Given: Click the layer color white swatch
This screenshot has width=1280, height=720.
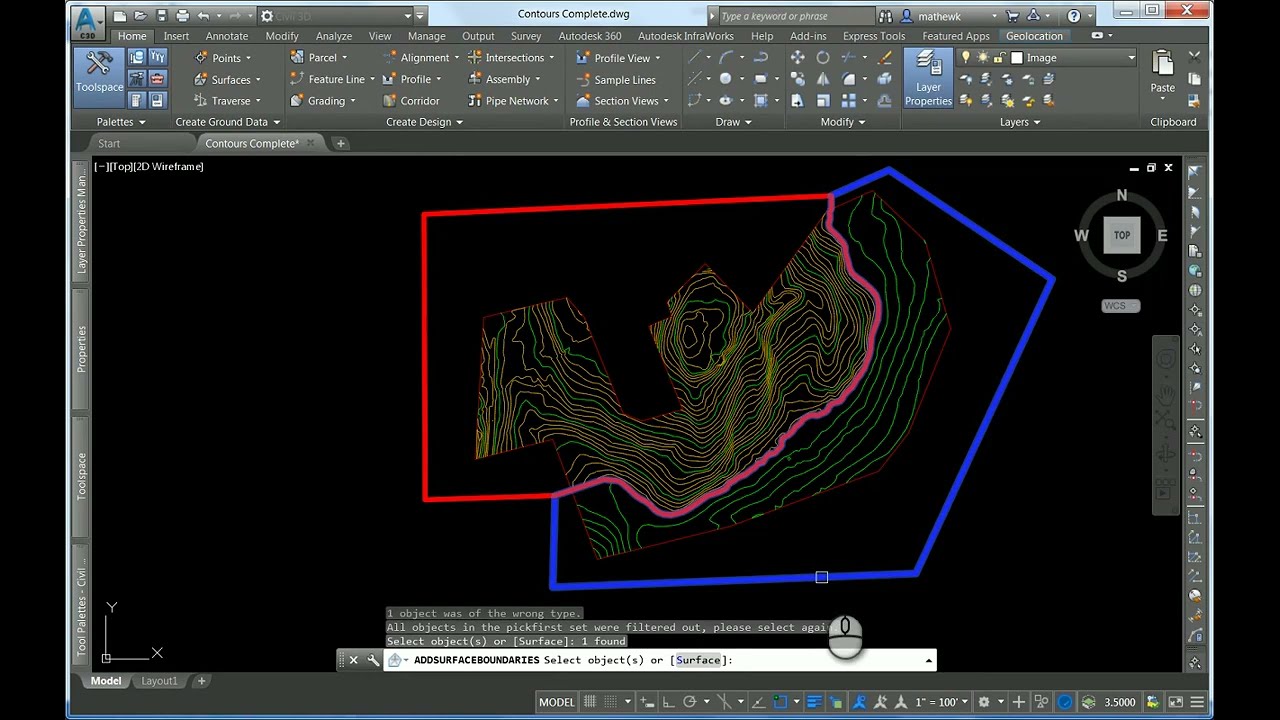Looking at the screenshot, I should coord(1017,58).
